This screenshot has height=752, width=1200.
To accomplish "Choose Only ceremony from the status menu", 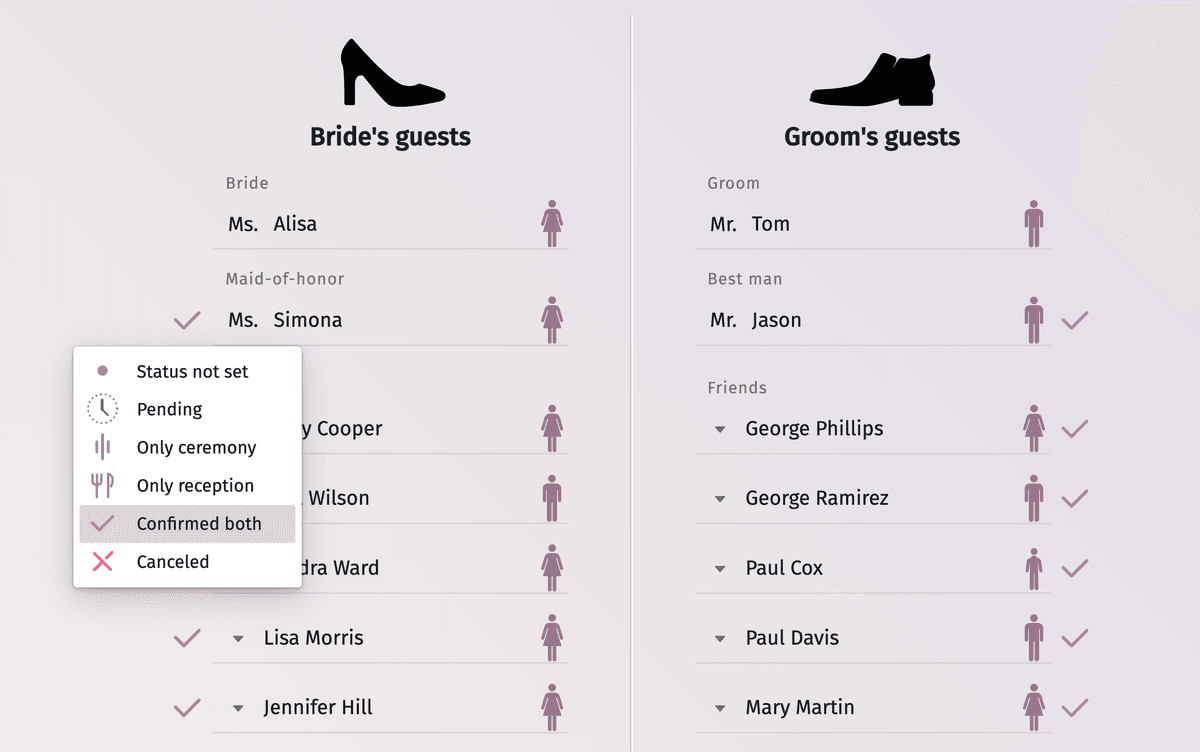I will point(195,447).
